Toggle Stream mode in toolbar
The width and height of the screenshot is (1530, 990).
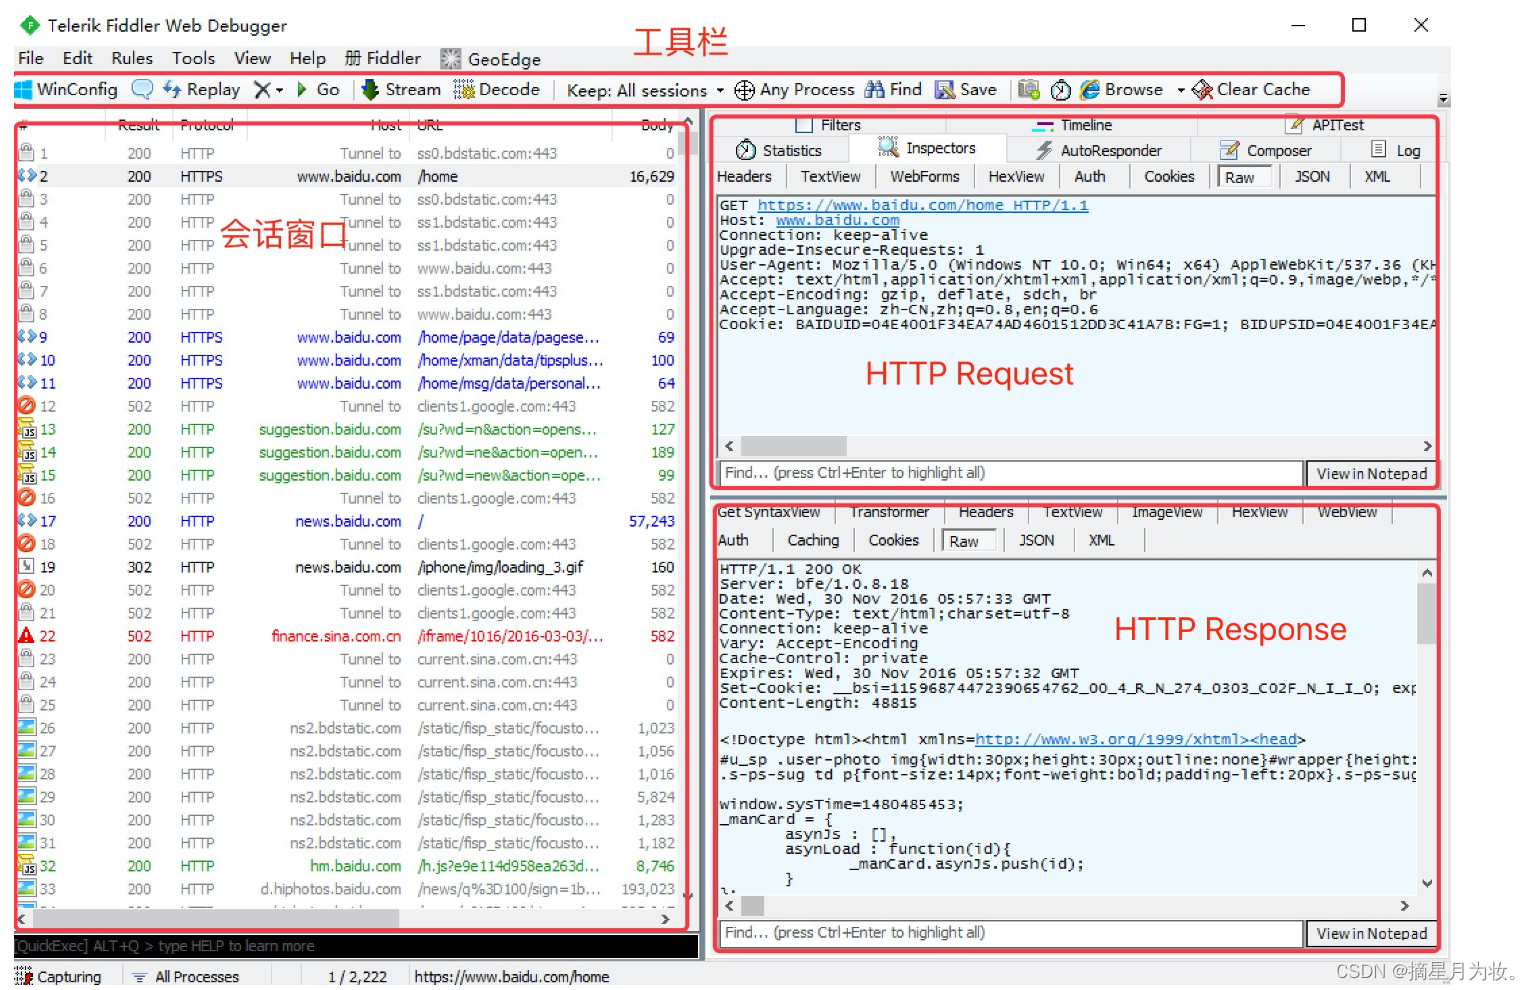pyautogui.click(x=401, y=89)
